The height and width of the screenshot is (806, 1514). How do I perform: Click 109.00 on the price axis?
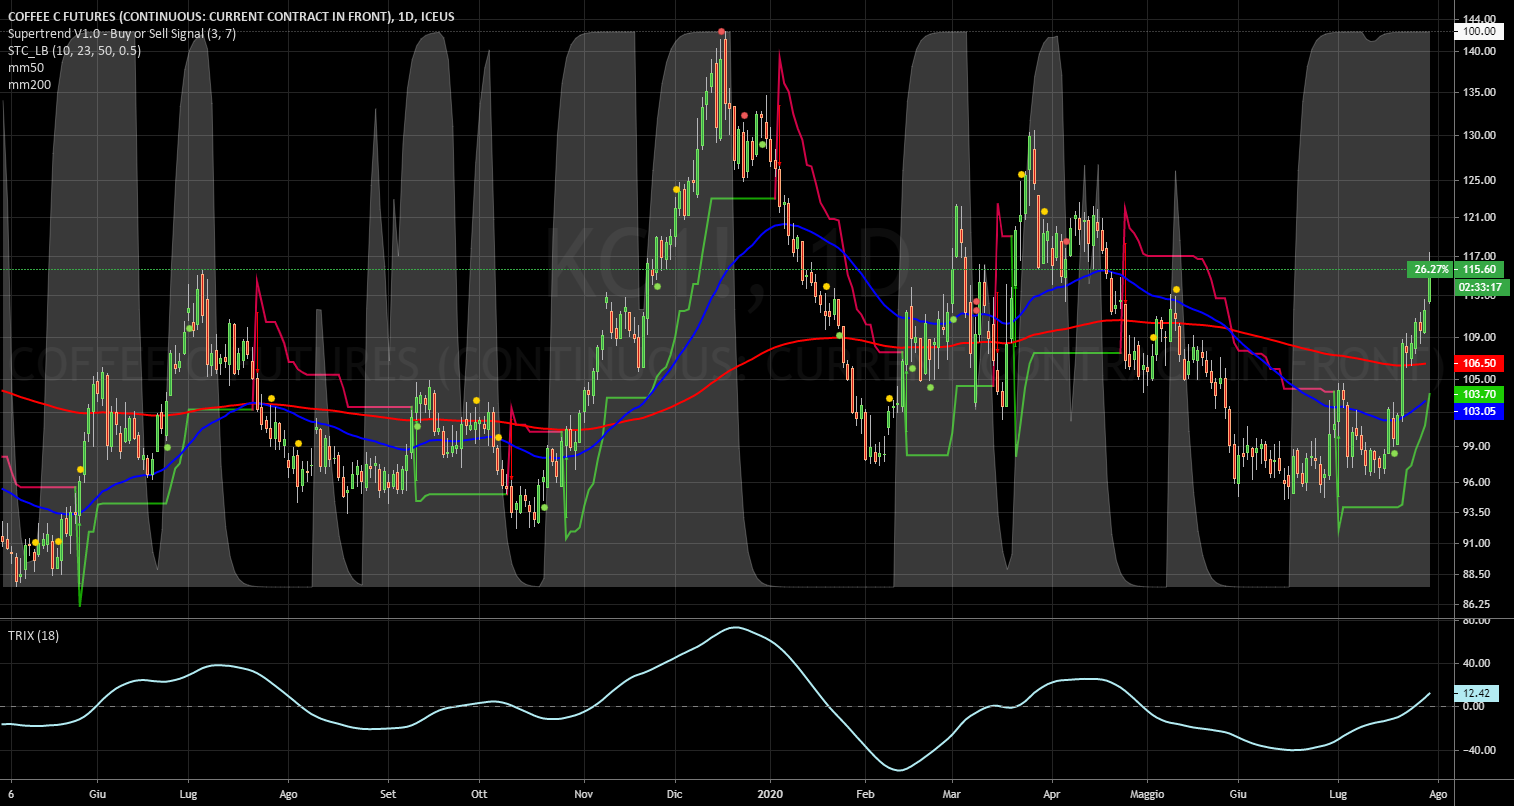[1480, 337]
